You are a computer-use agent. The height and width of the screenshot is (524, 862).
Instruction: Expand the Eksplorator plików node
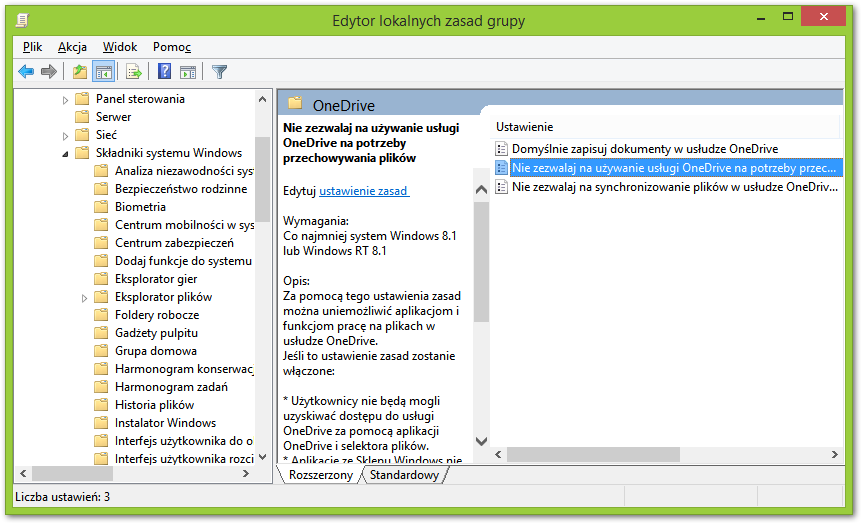pos(84,298)
